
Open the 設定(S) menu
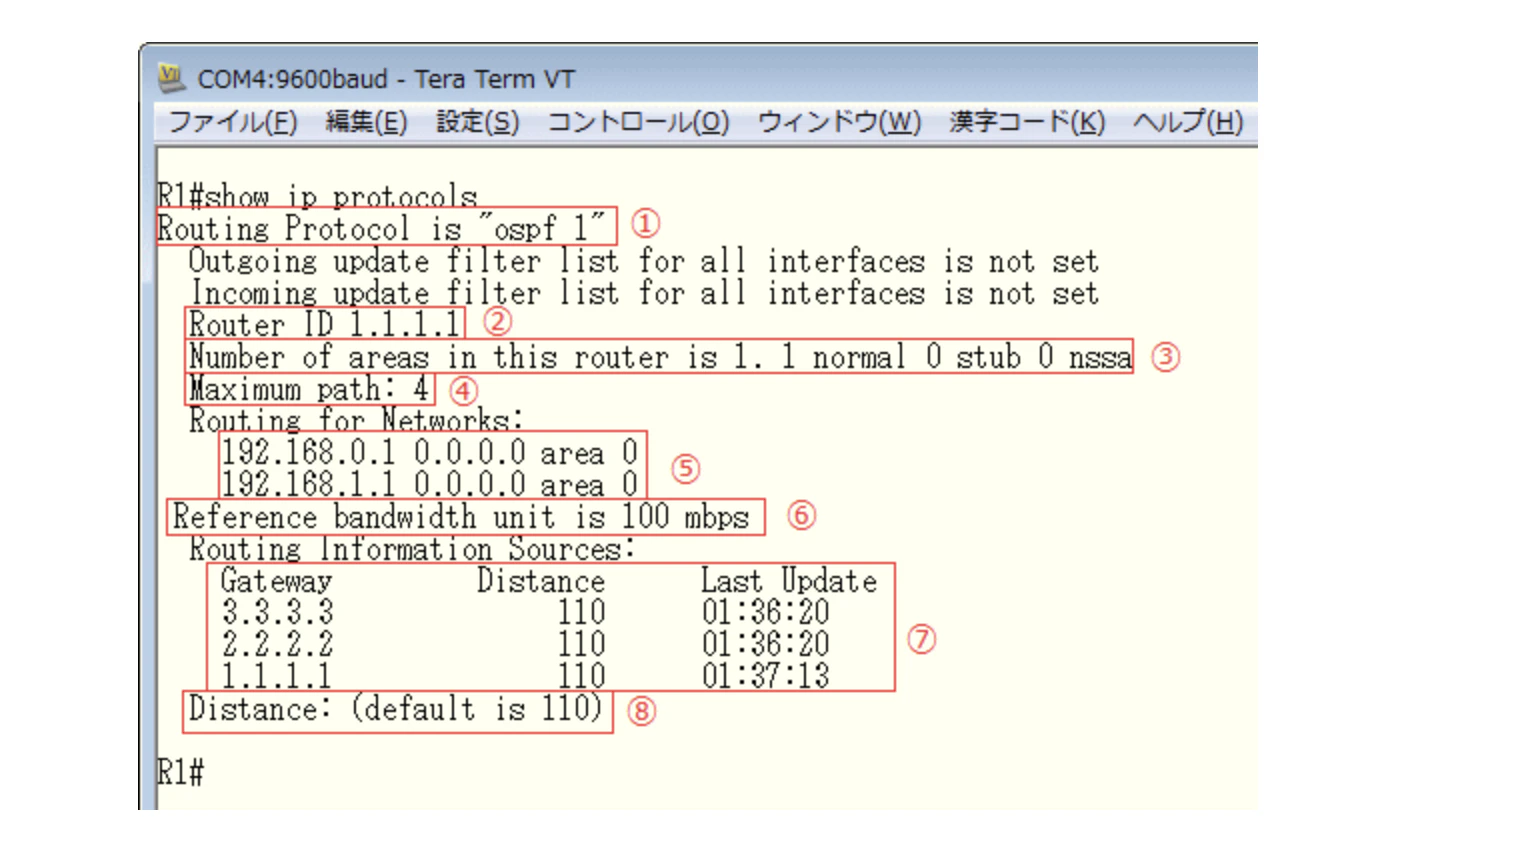[477, 122]
